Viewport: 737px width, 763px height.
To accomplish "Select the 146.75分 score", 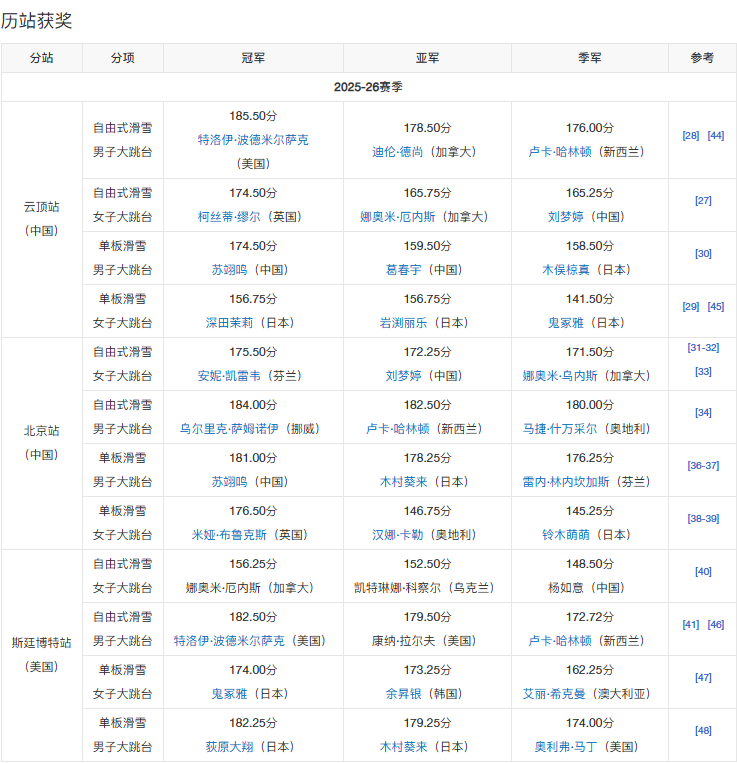I will click(x=428, y=511).
